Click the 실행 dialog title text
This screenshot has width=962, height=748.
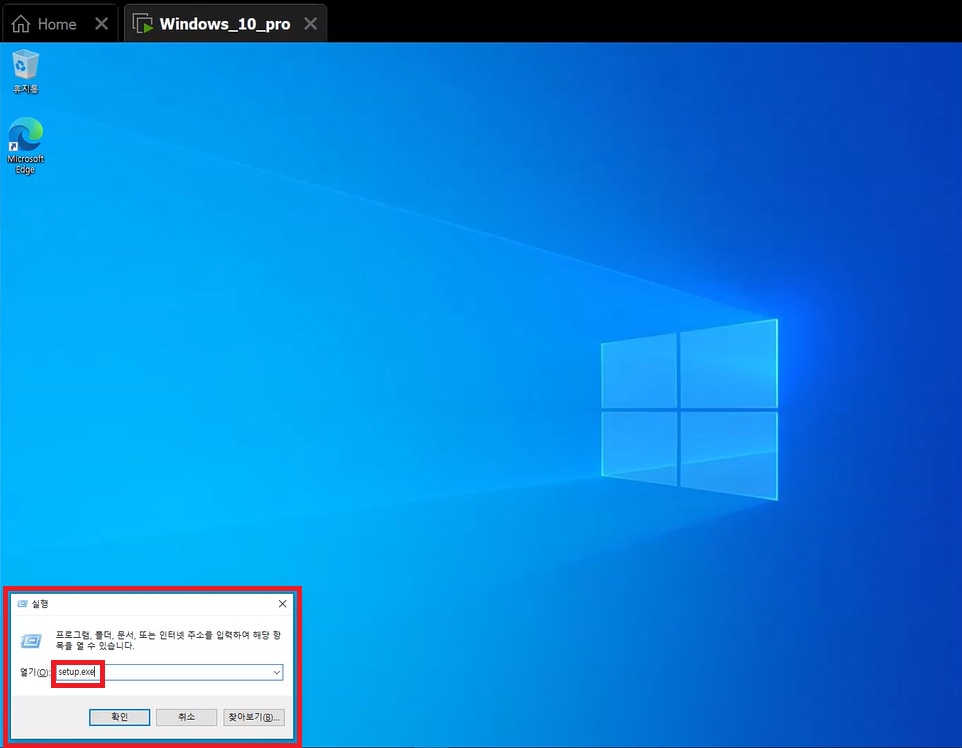(x=40, y=604)
